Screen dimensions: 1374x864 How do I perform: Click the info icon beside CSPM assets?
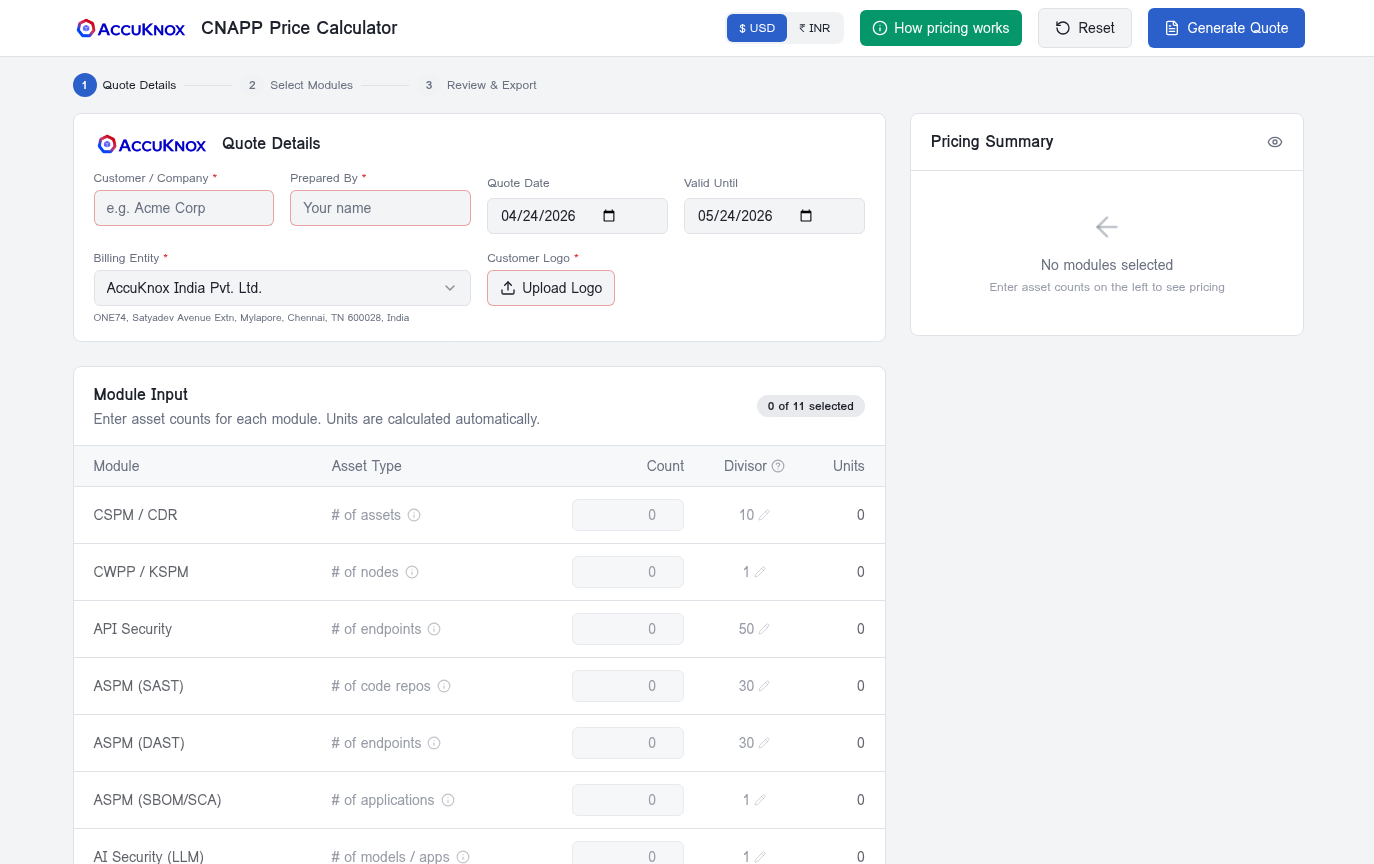414,515
